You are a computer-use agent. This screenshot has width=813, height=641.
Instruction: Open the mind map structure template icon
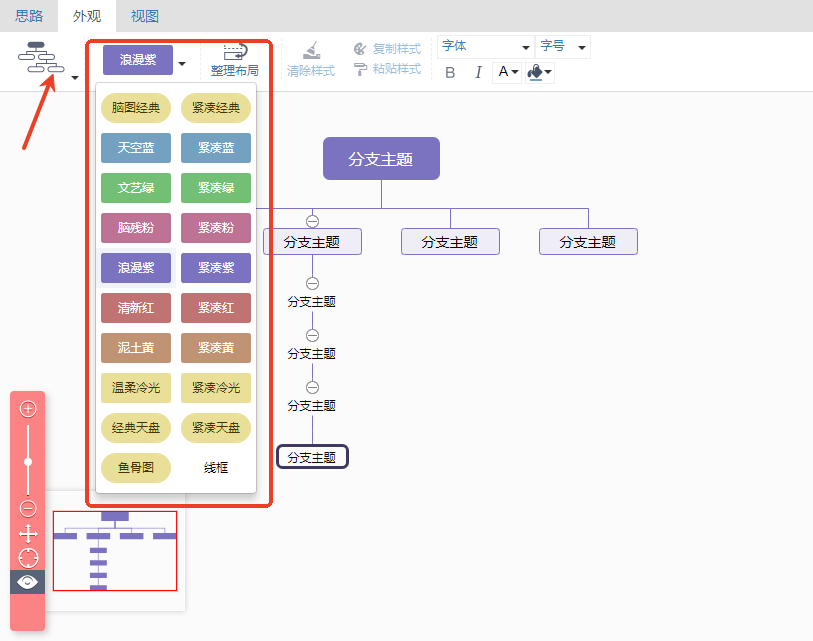click(41, 57)
